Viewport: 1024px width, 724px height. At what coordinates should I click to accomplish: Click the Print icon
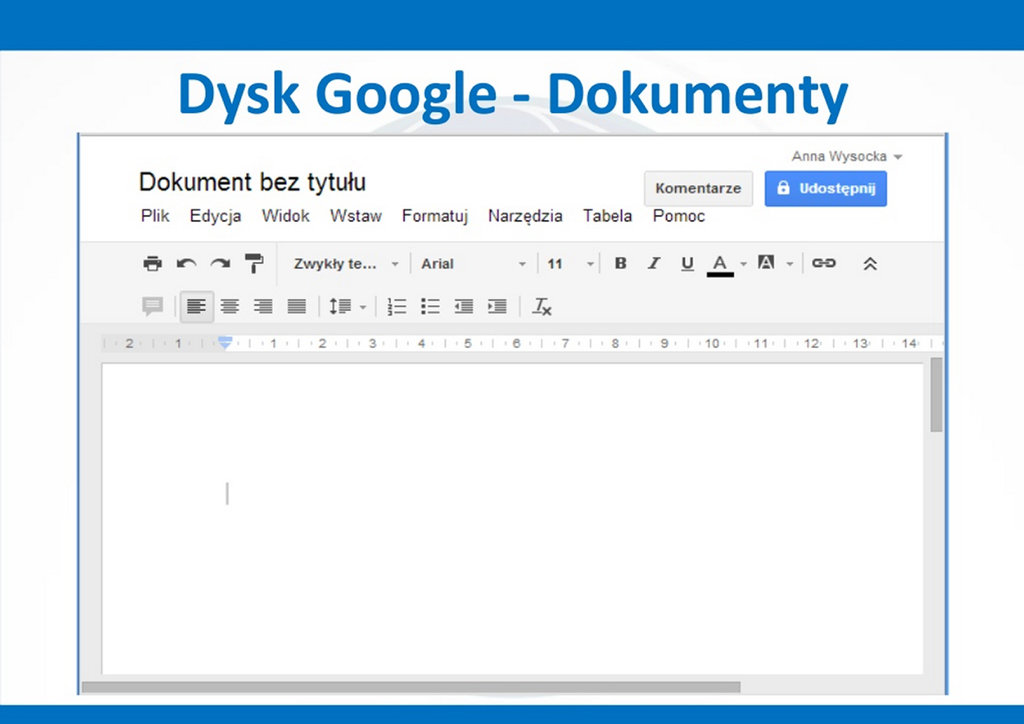coord(152,264)
